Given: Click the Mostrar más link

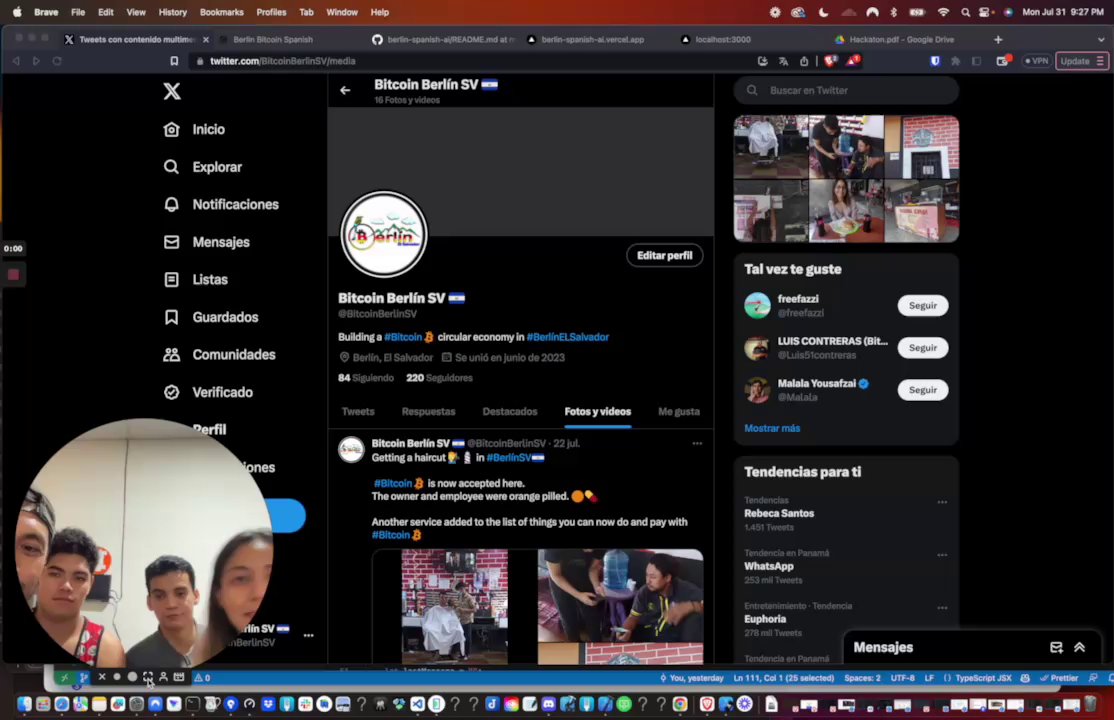Looking at the screenshot, I should (x=772, y=429).
